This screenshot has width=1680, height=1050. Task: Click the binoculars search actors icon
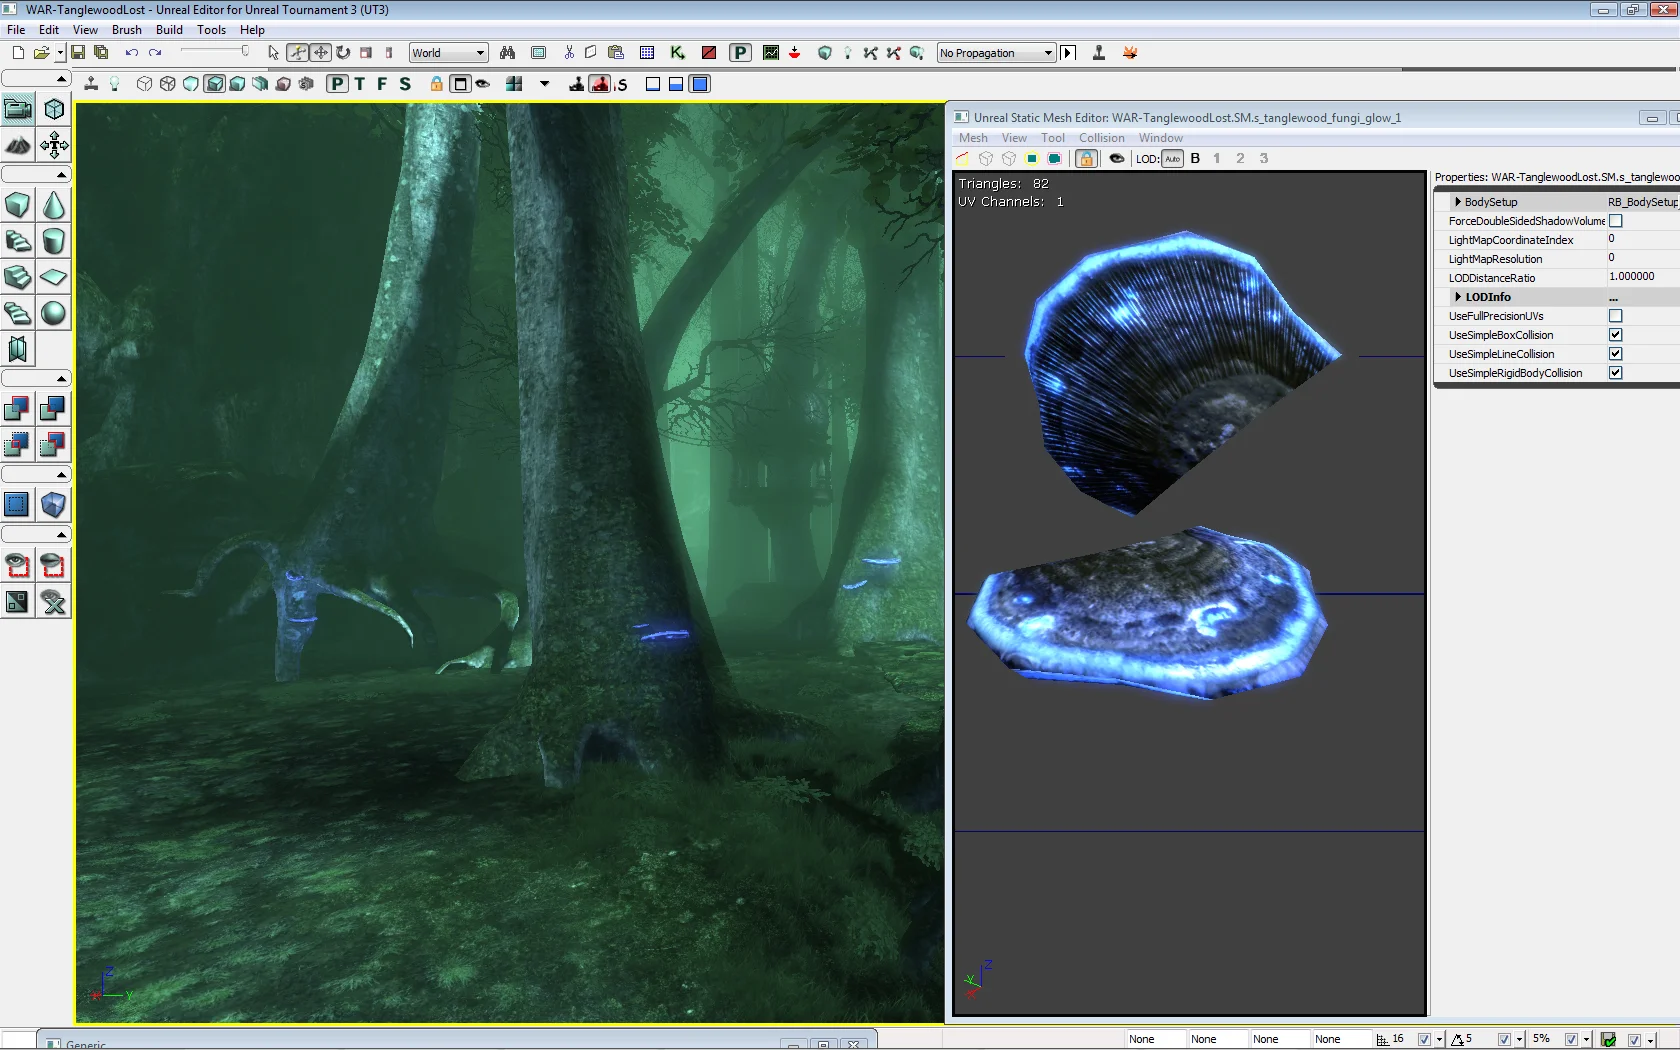(507, 53)
